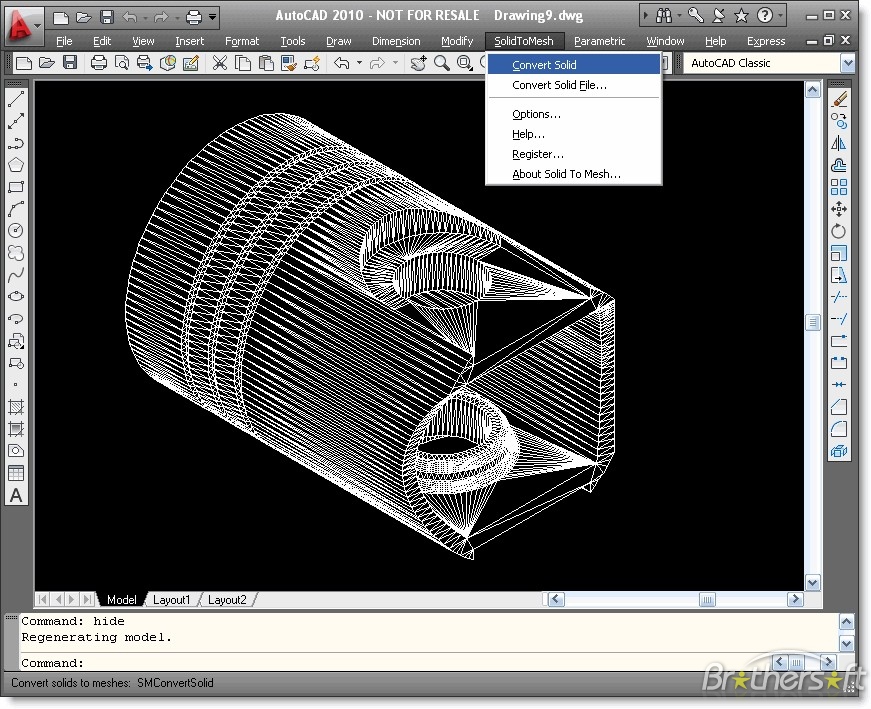Open About Solid To Mesh entry
The image size is (871, 709).
coord(574,174)
